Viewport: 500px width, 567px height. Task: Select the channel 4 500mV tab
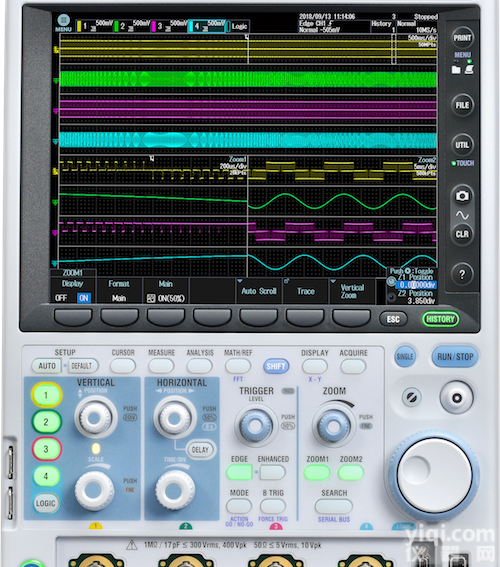207,26
